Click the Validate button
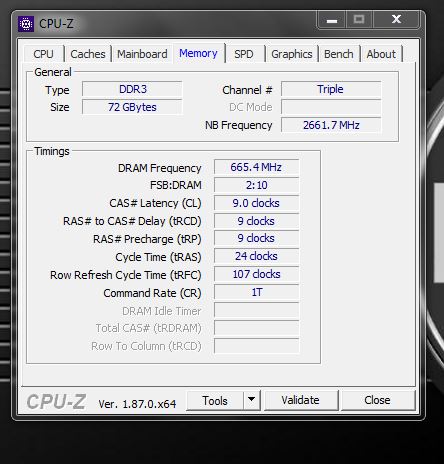This screenshot has width=444, height=464. 301,400
